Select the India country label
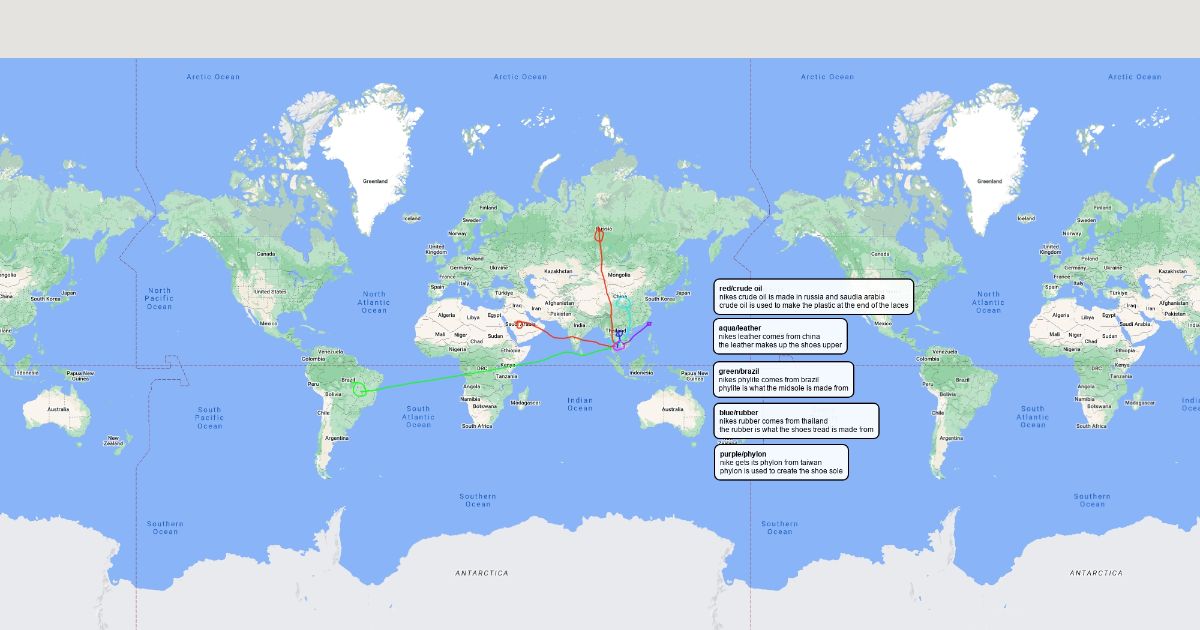 tap(578, 325)
